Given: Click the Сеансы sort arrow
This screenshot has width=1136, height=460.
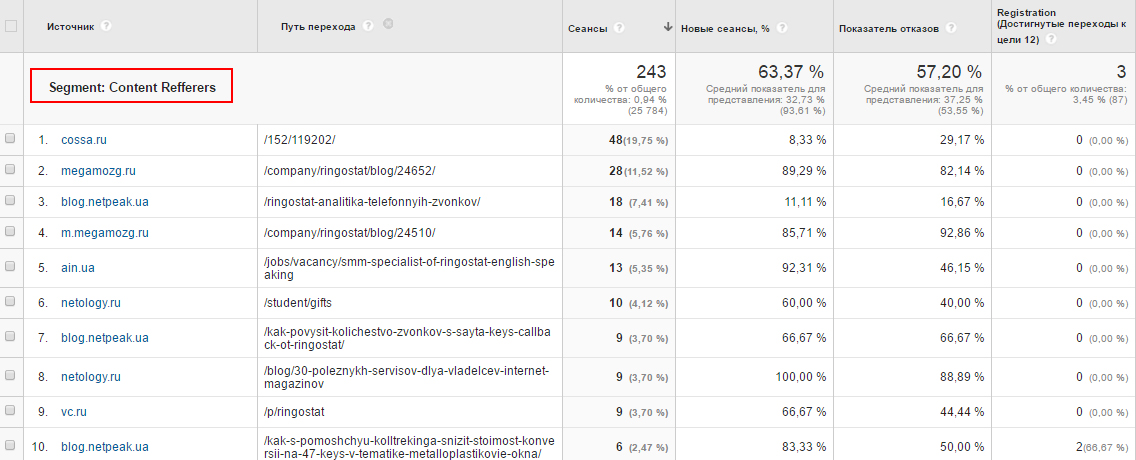Looking at the screenshot, I should tap(667, 28).
